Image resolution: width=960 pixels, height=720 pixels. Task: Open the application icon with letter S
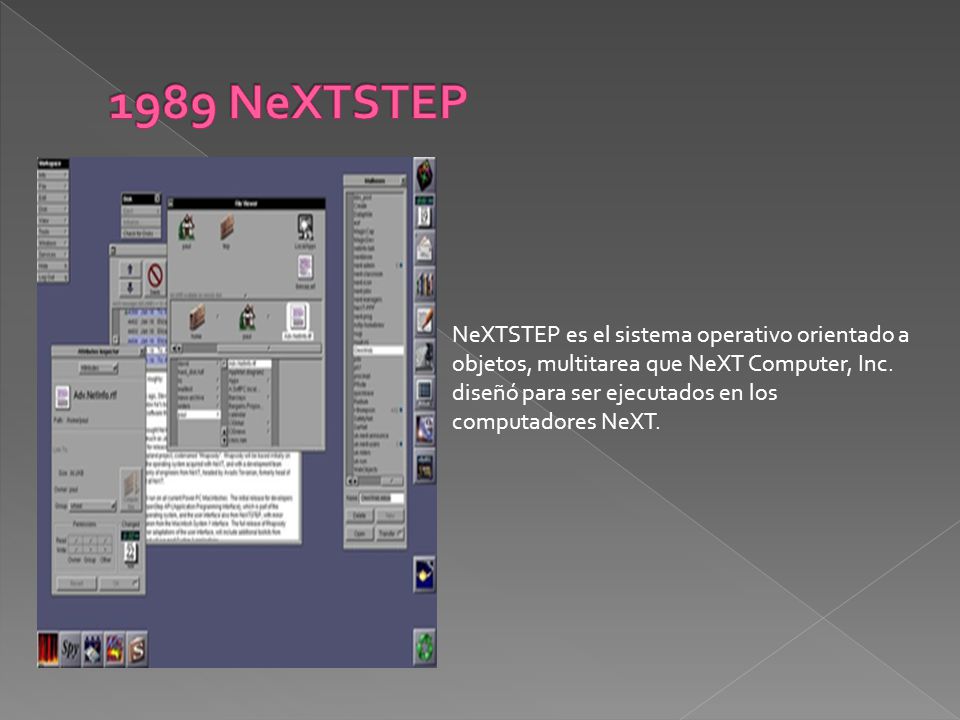tap(137, 649)
